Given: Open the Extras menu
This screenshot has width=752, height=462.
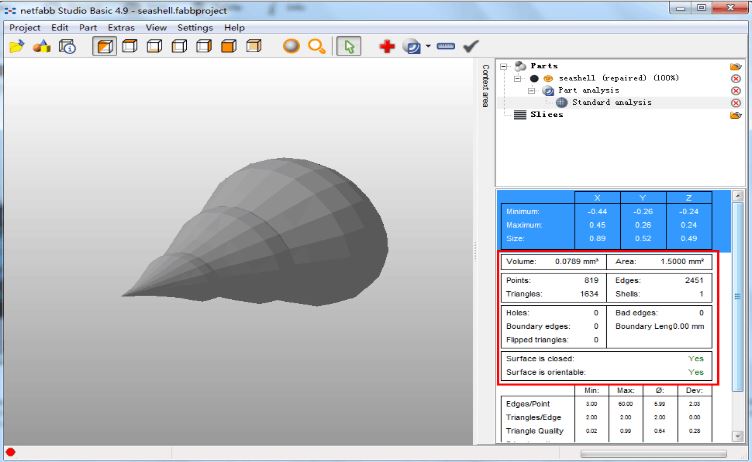Looking at the screenshot, I should pos(121,27).
